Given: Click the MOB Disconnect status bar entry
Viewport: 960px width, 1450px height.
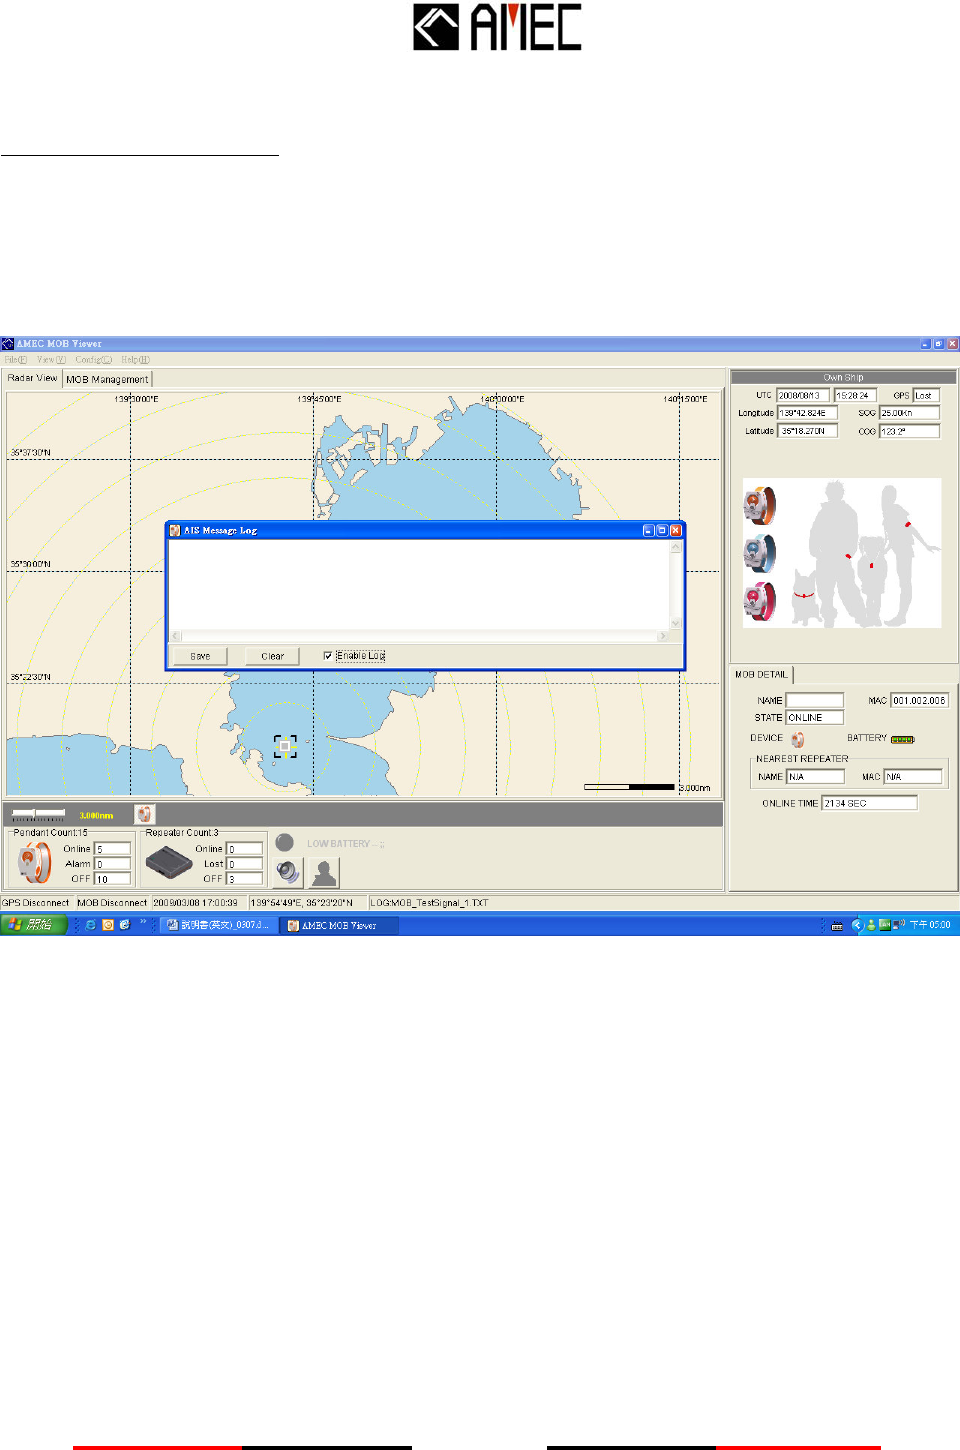Looking at the screenshot, I should coord(112,903).
